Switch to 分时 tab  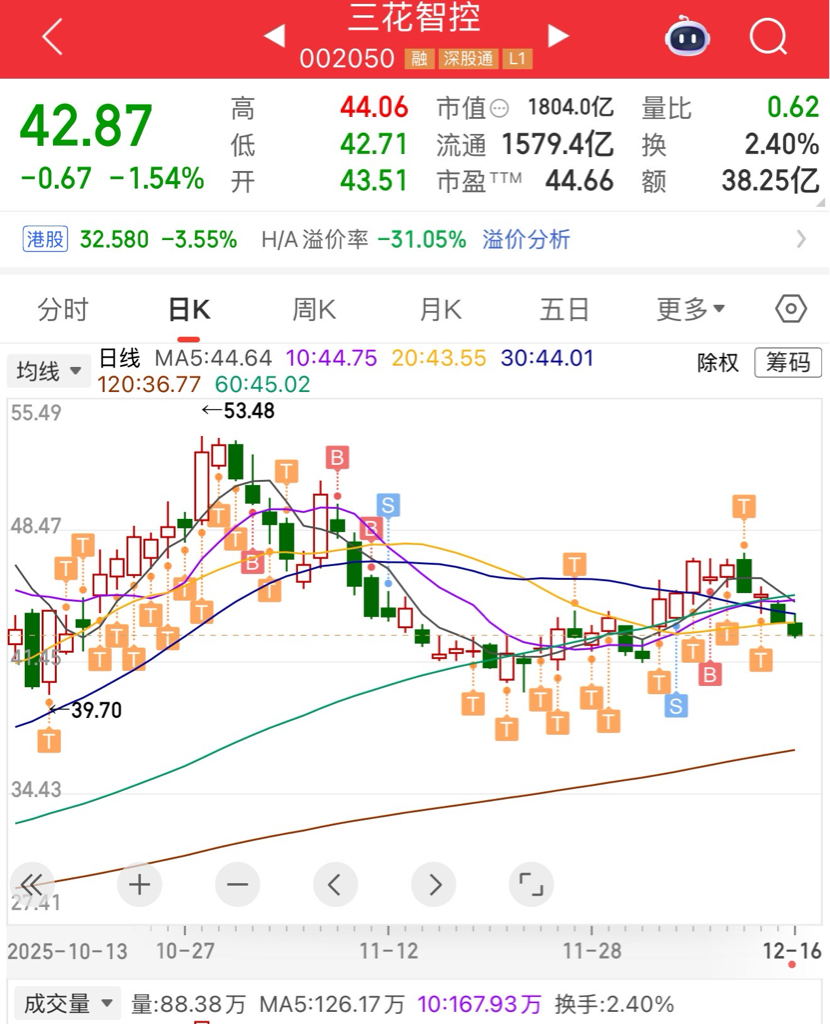click(63, 310)
